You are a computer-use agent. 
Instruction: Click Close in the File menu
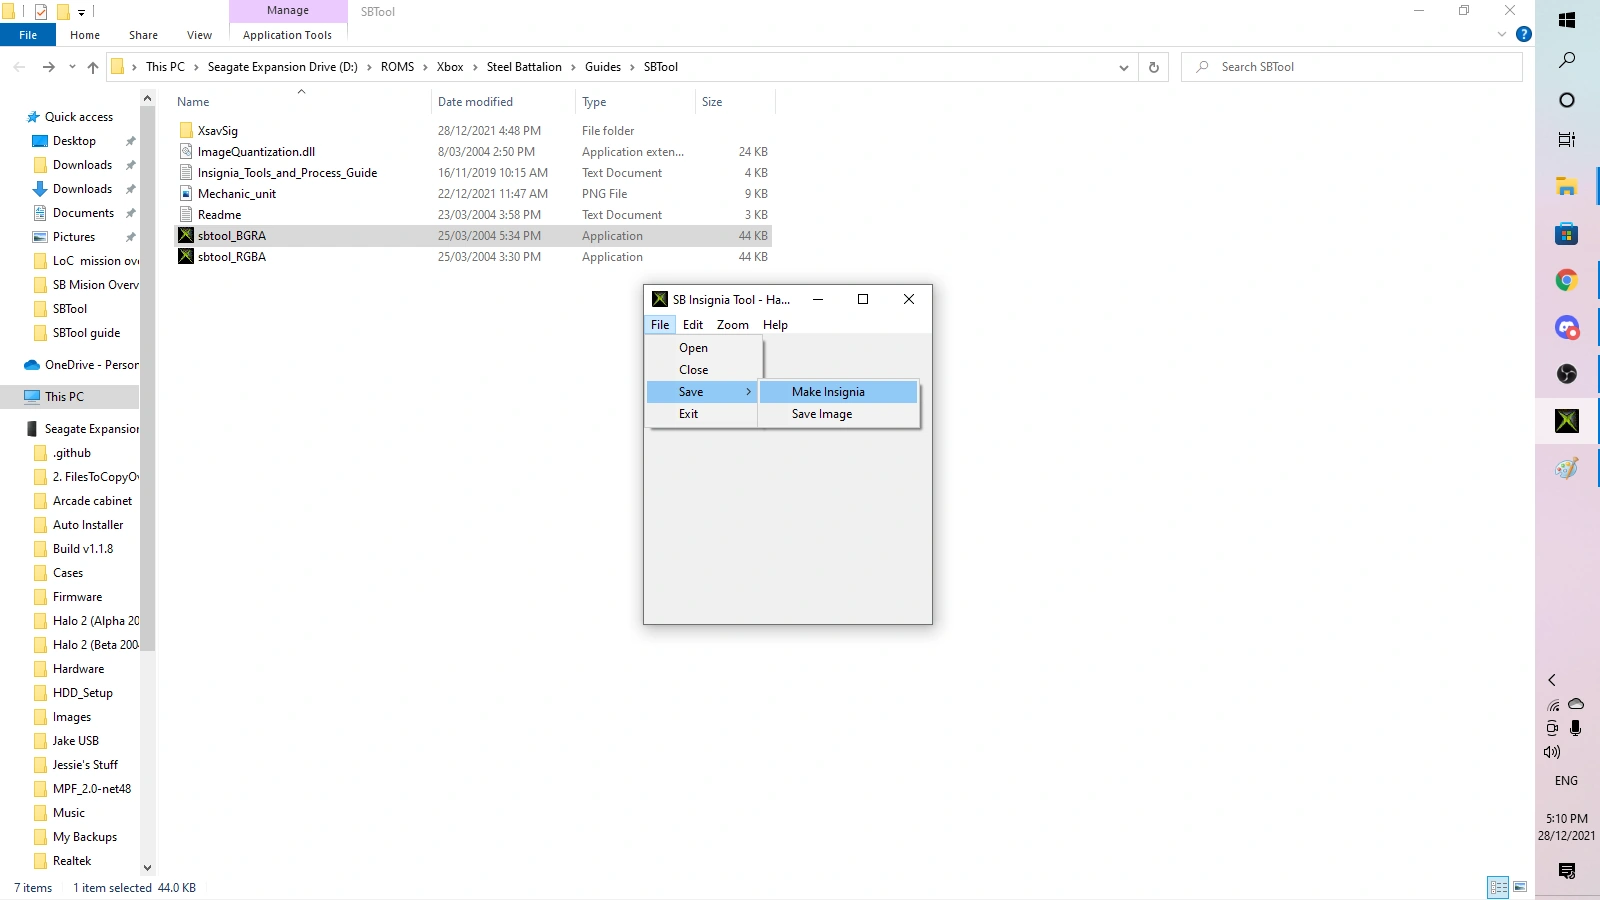tap(702, 370)
